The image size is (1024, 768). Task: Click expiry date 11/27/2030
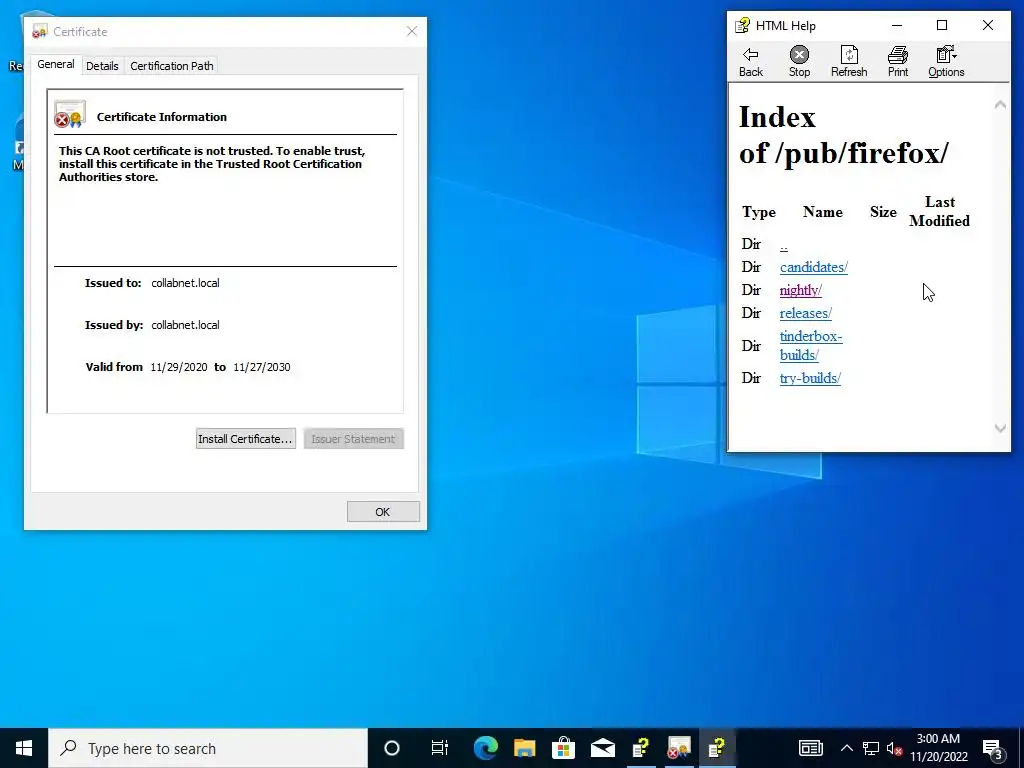(x=262, y=367)
